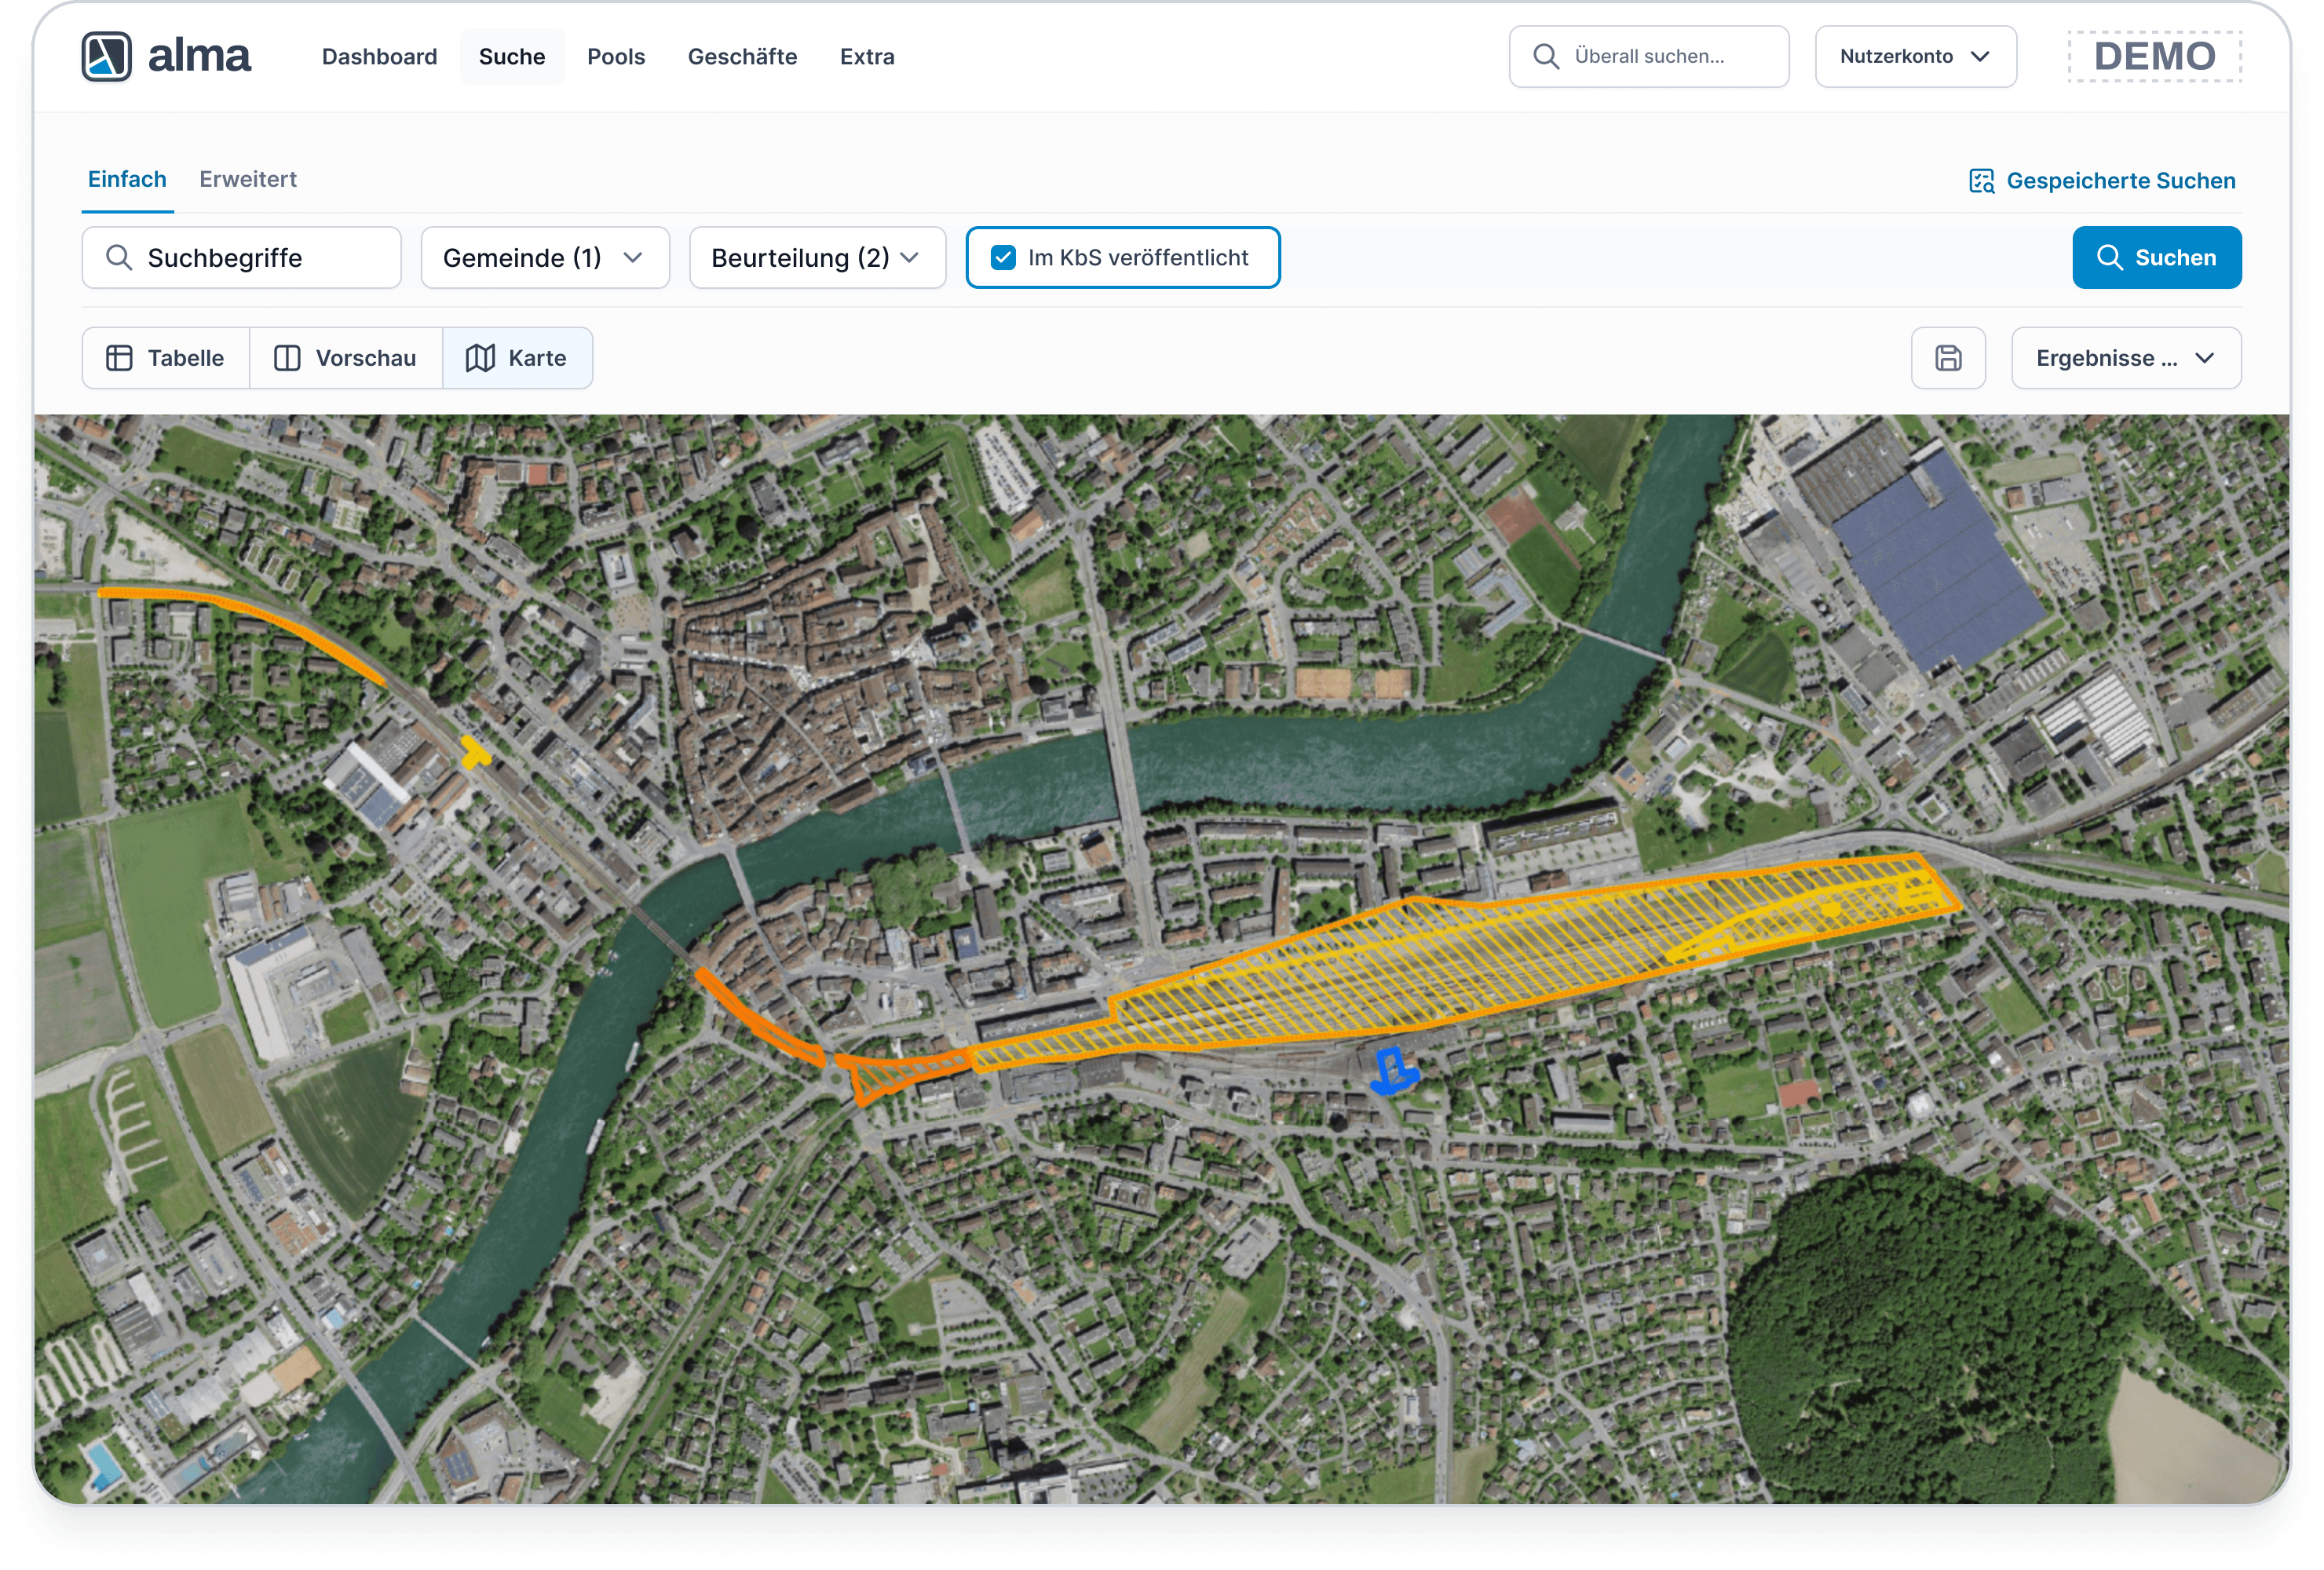Expand the Ergebnisse dropdown
The image size is (2324, 1570).
(x=2125, y=358)
